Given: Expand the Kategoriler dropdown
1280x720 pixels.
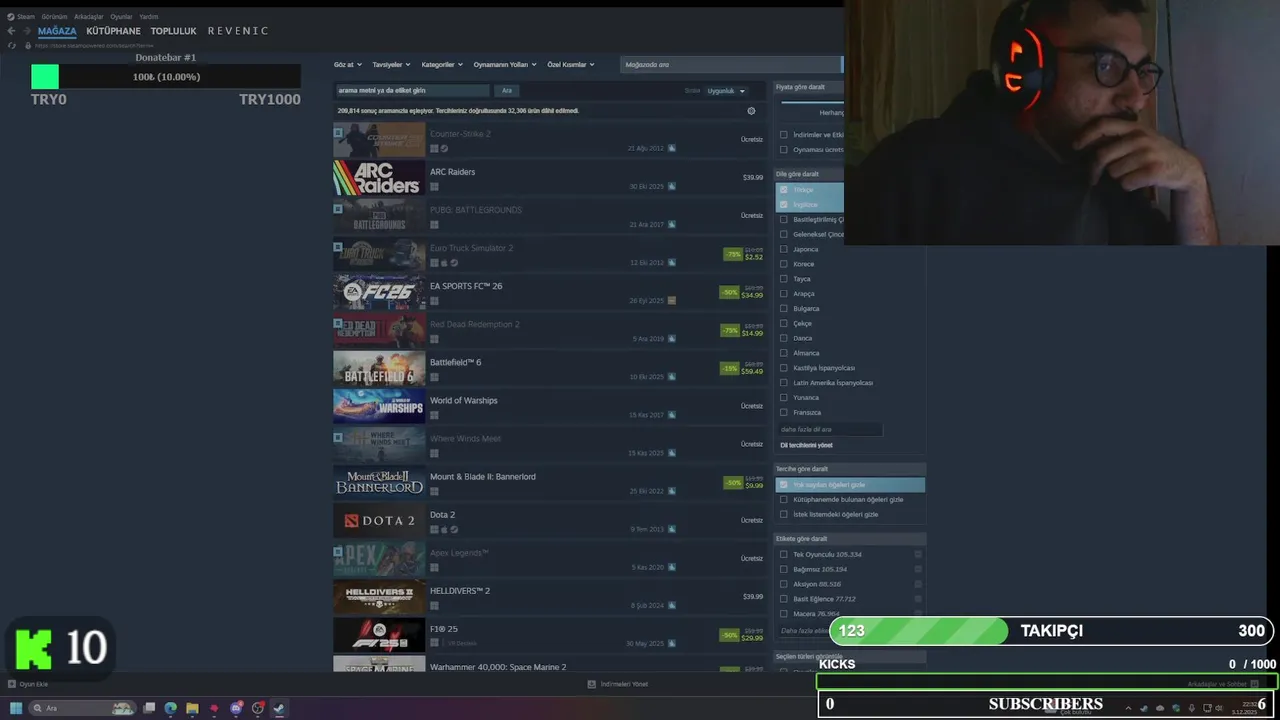Looking at the screenshot, I should click(442, 64).
